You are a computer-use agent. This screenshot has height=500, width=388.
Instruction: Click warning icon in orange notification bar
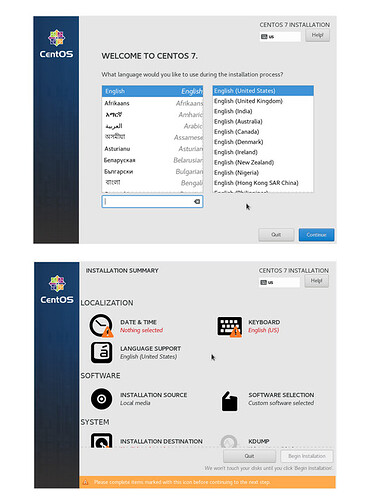coord(85,482)
